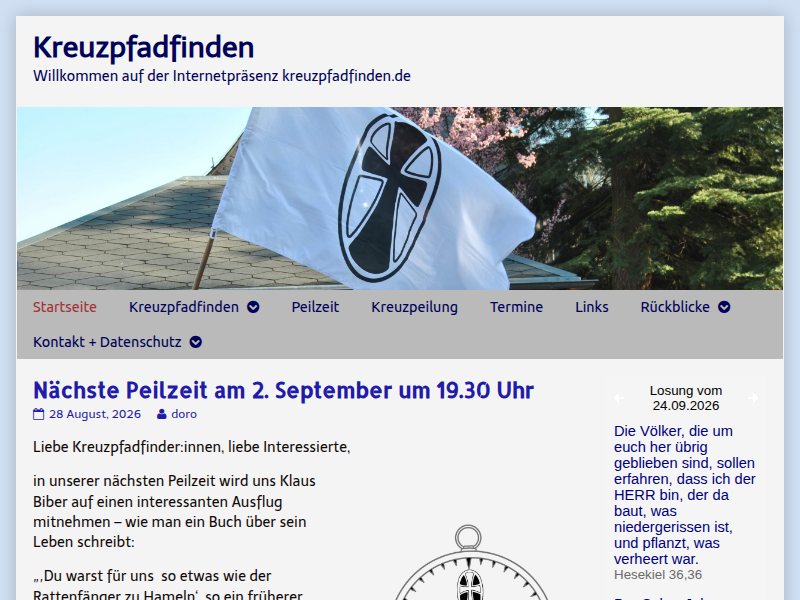800x600 pixels.
Task: Open author doro's posts
Action: [184, 414]
